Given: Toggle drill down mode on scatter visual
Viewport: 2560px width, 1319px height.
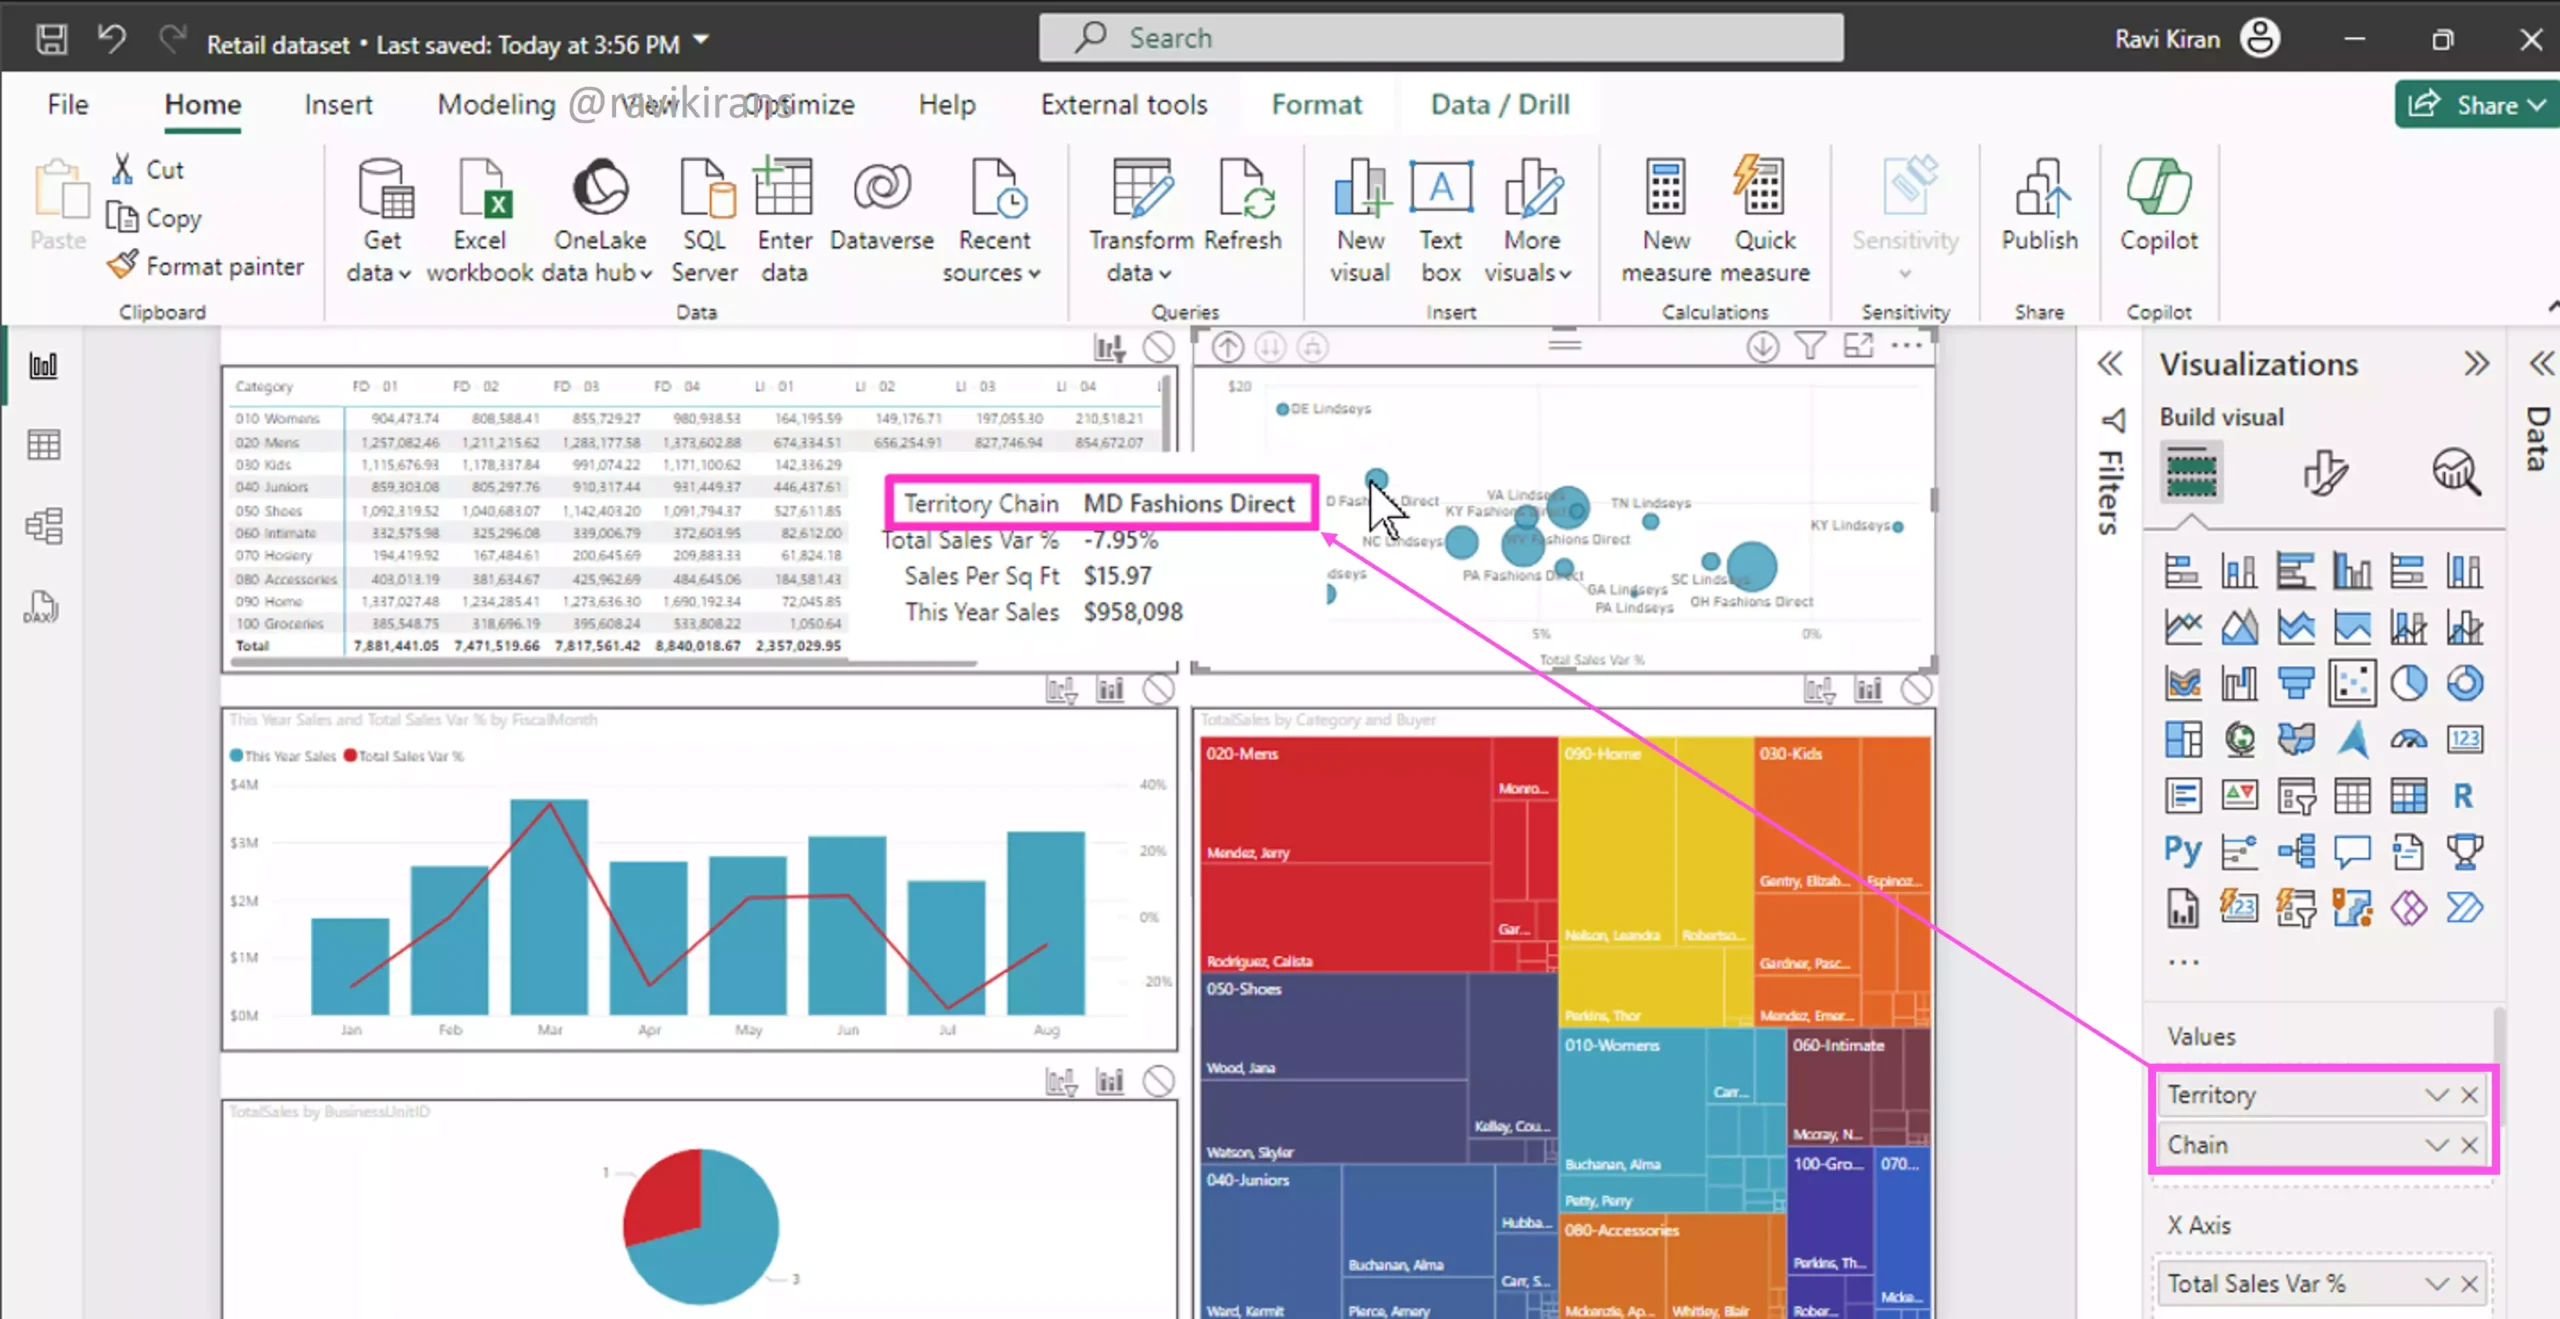Looking at the screenshot, I should (x=1762, y=347).
